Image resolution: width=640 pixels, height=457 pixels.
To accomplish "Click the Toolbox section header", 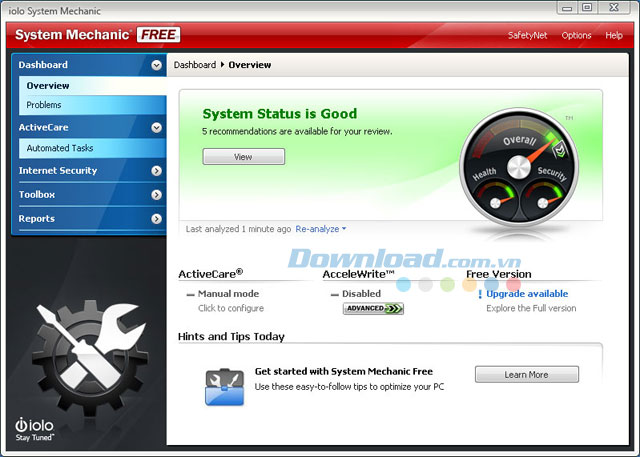I will point(89,195).
